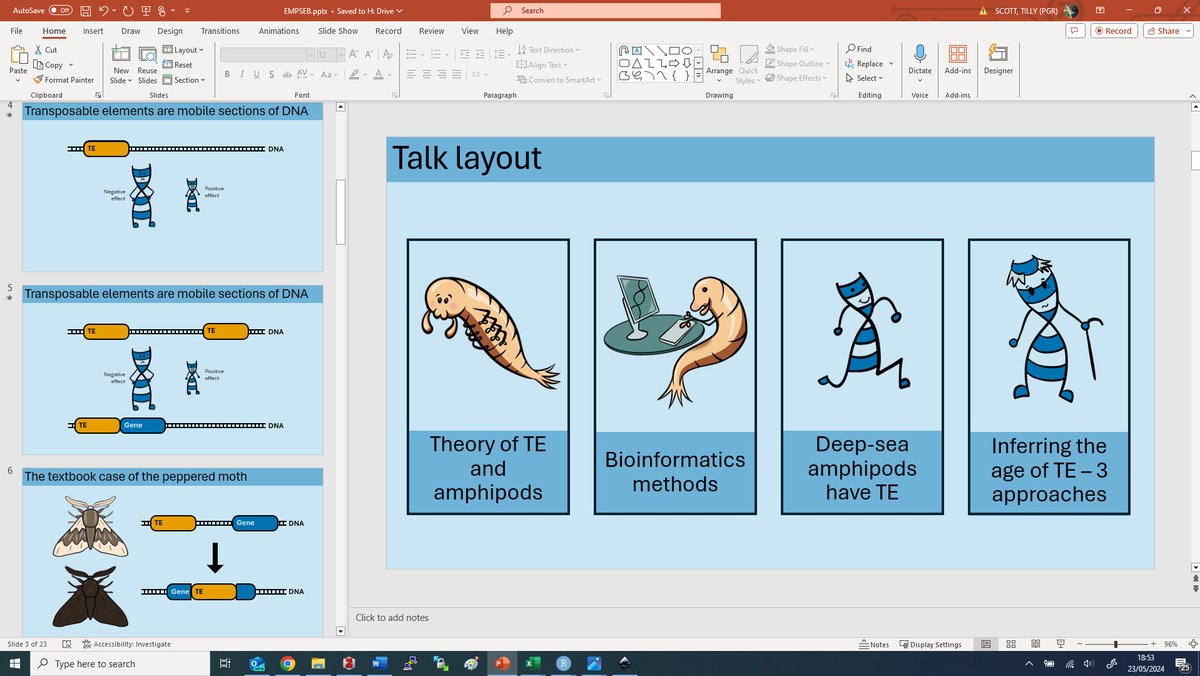Switch to the Transitions tab
Viewport: 1200px width, 676px height.
220,31
